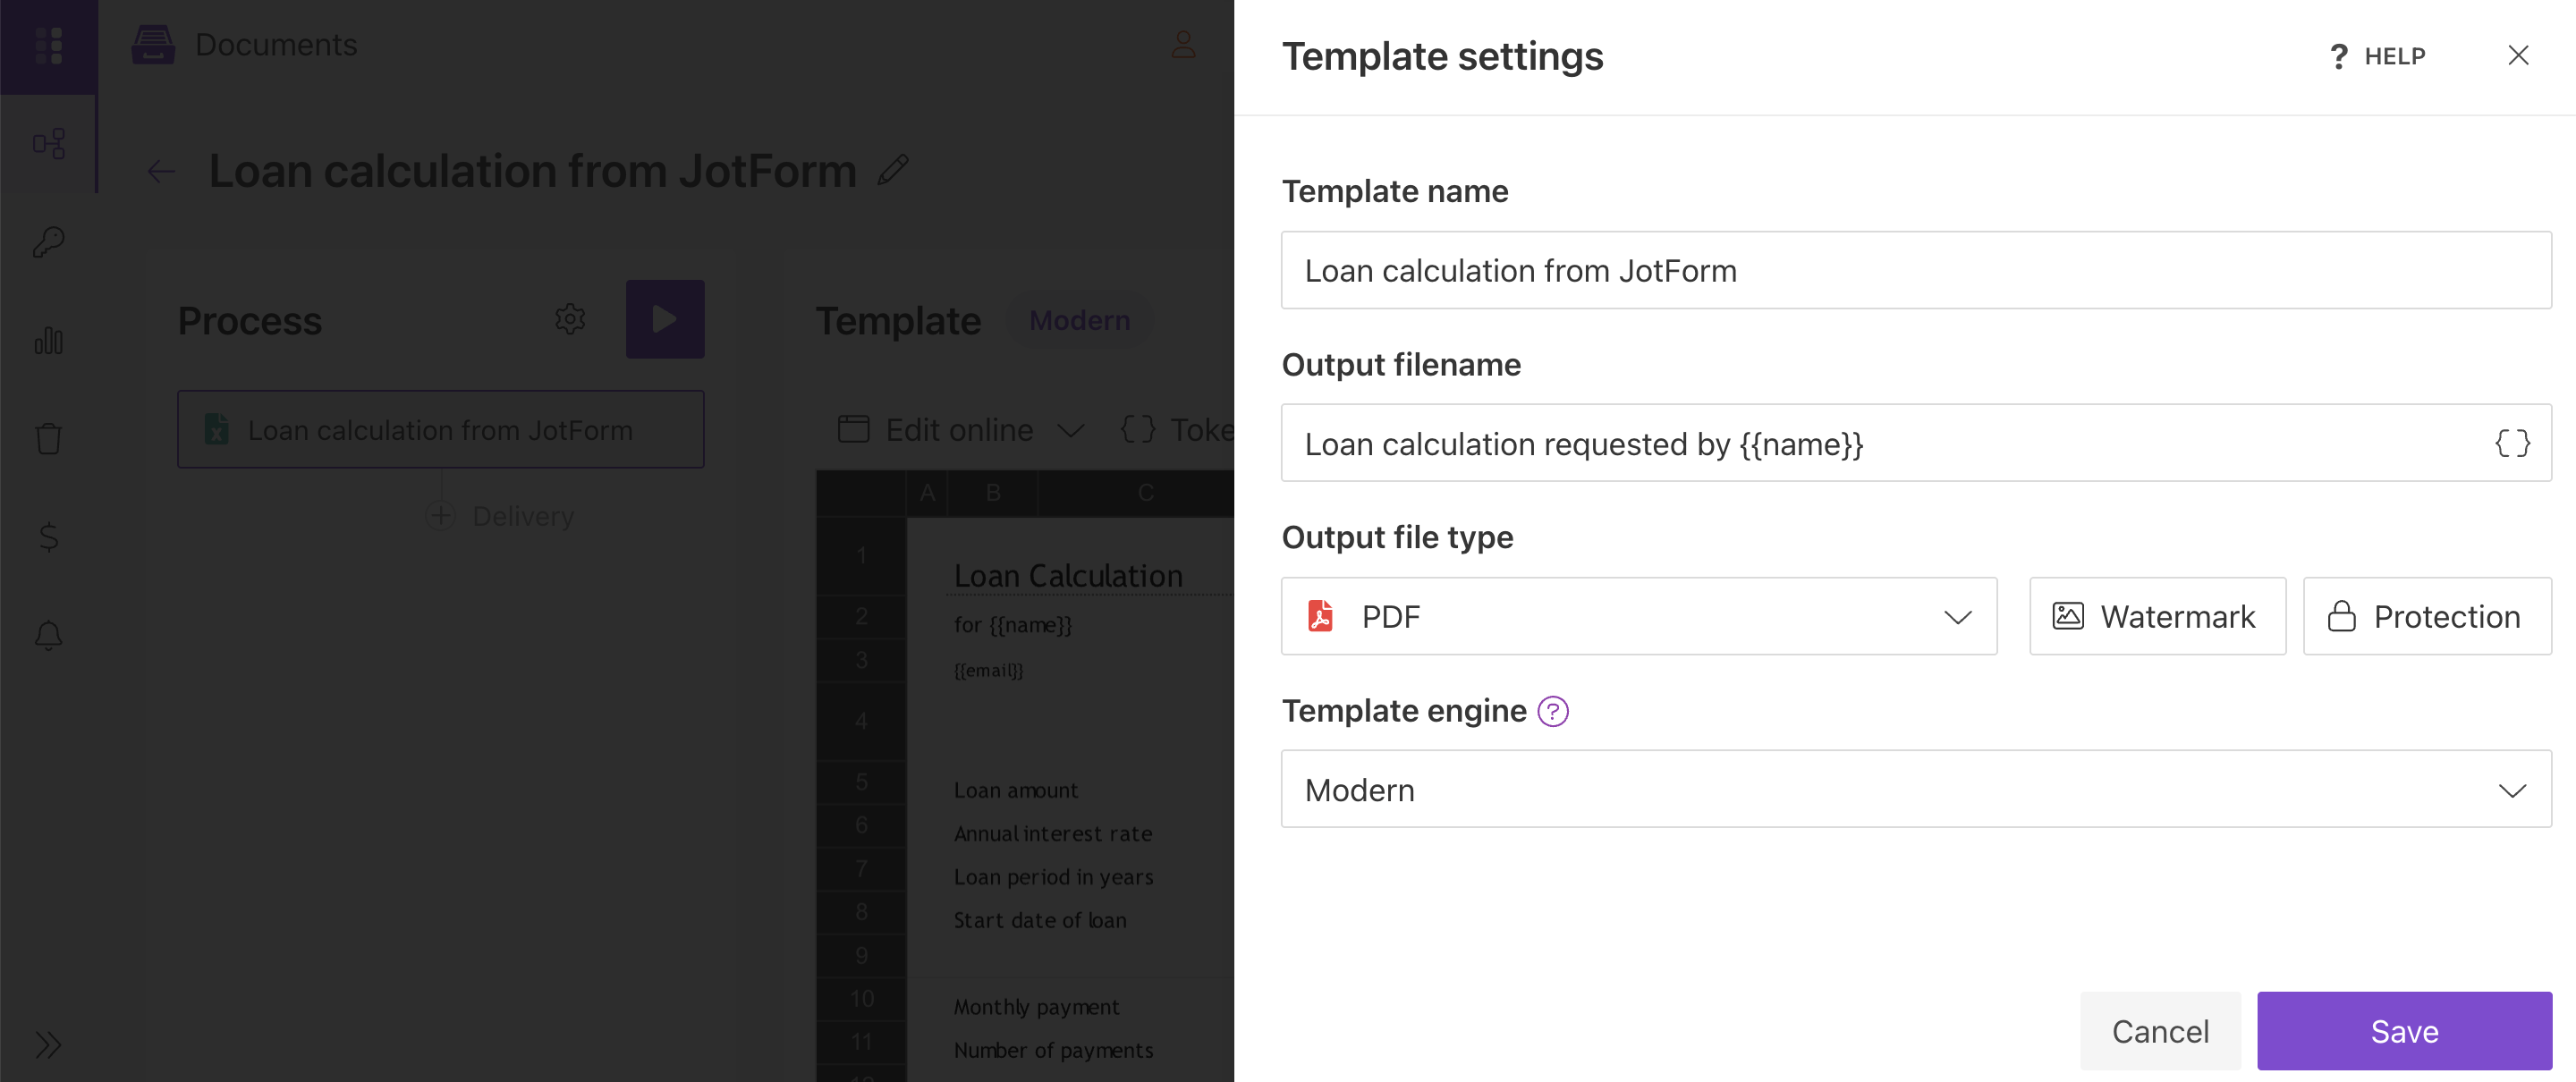Screen dimensions: 2576x1082
Task: Open the Modern template engine dropdown
Action: click(1916, 790)
